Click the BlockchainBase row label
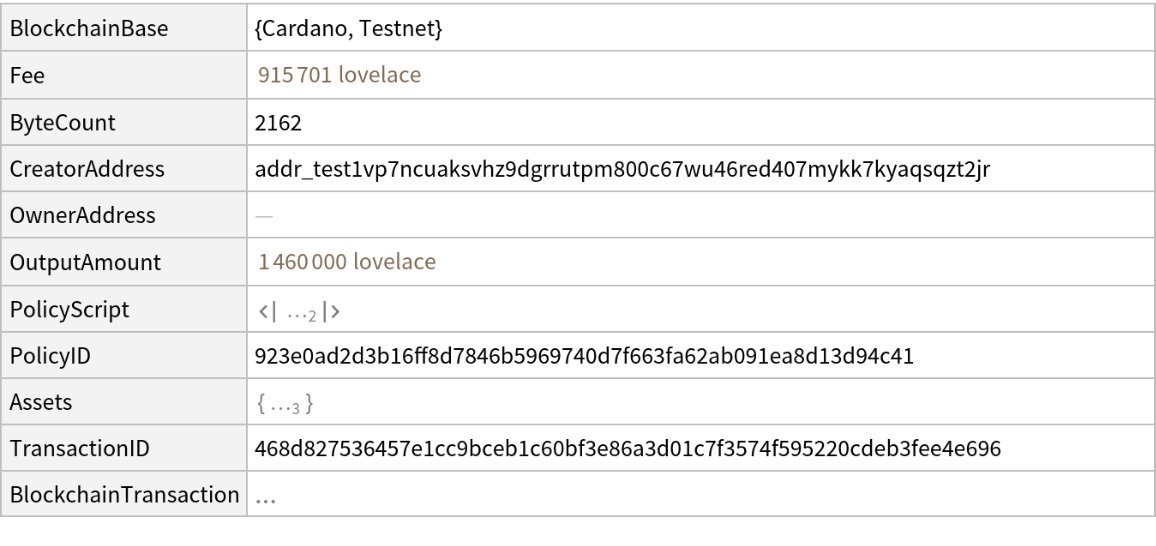 (x=88, y=29)
